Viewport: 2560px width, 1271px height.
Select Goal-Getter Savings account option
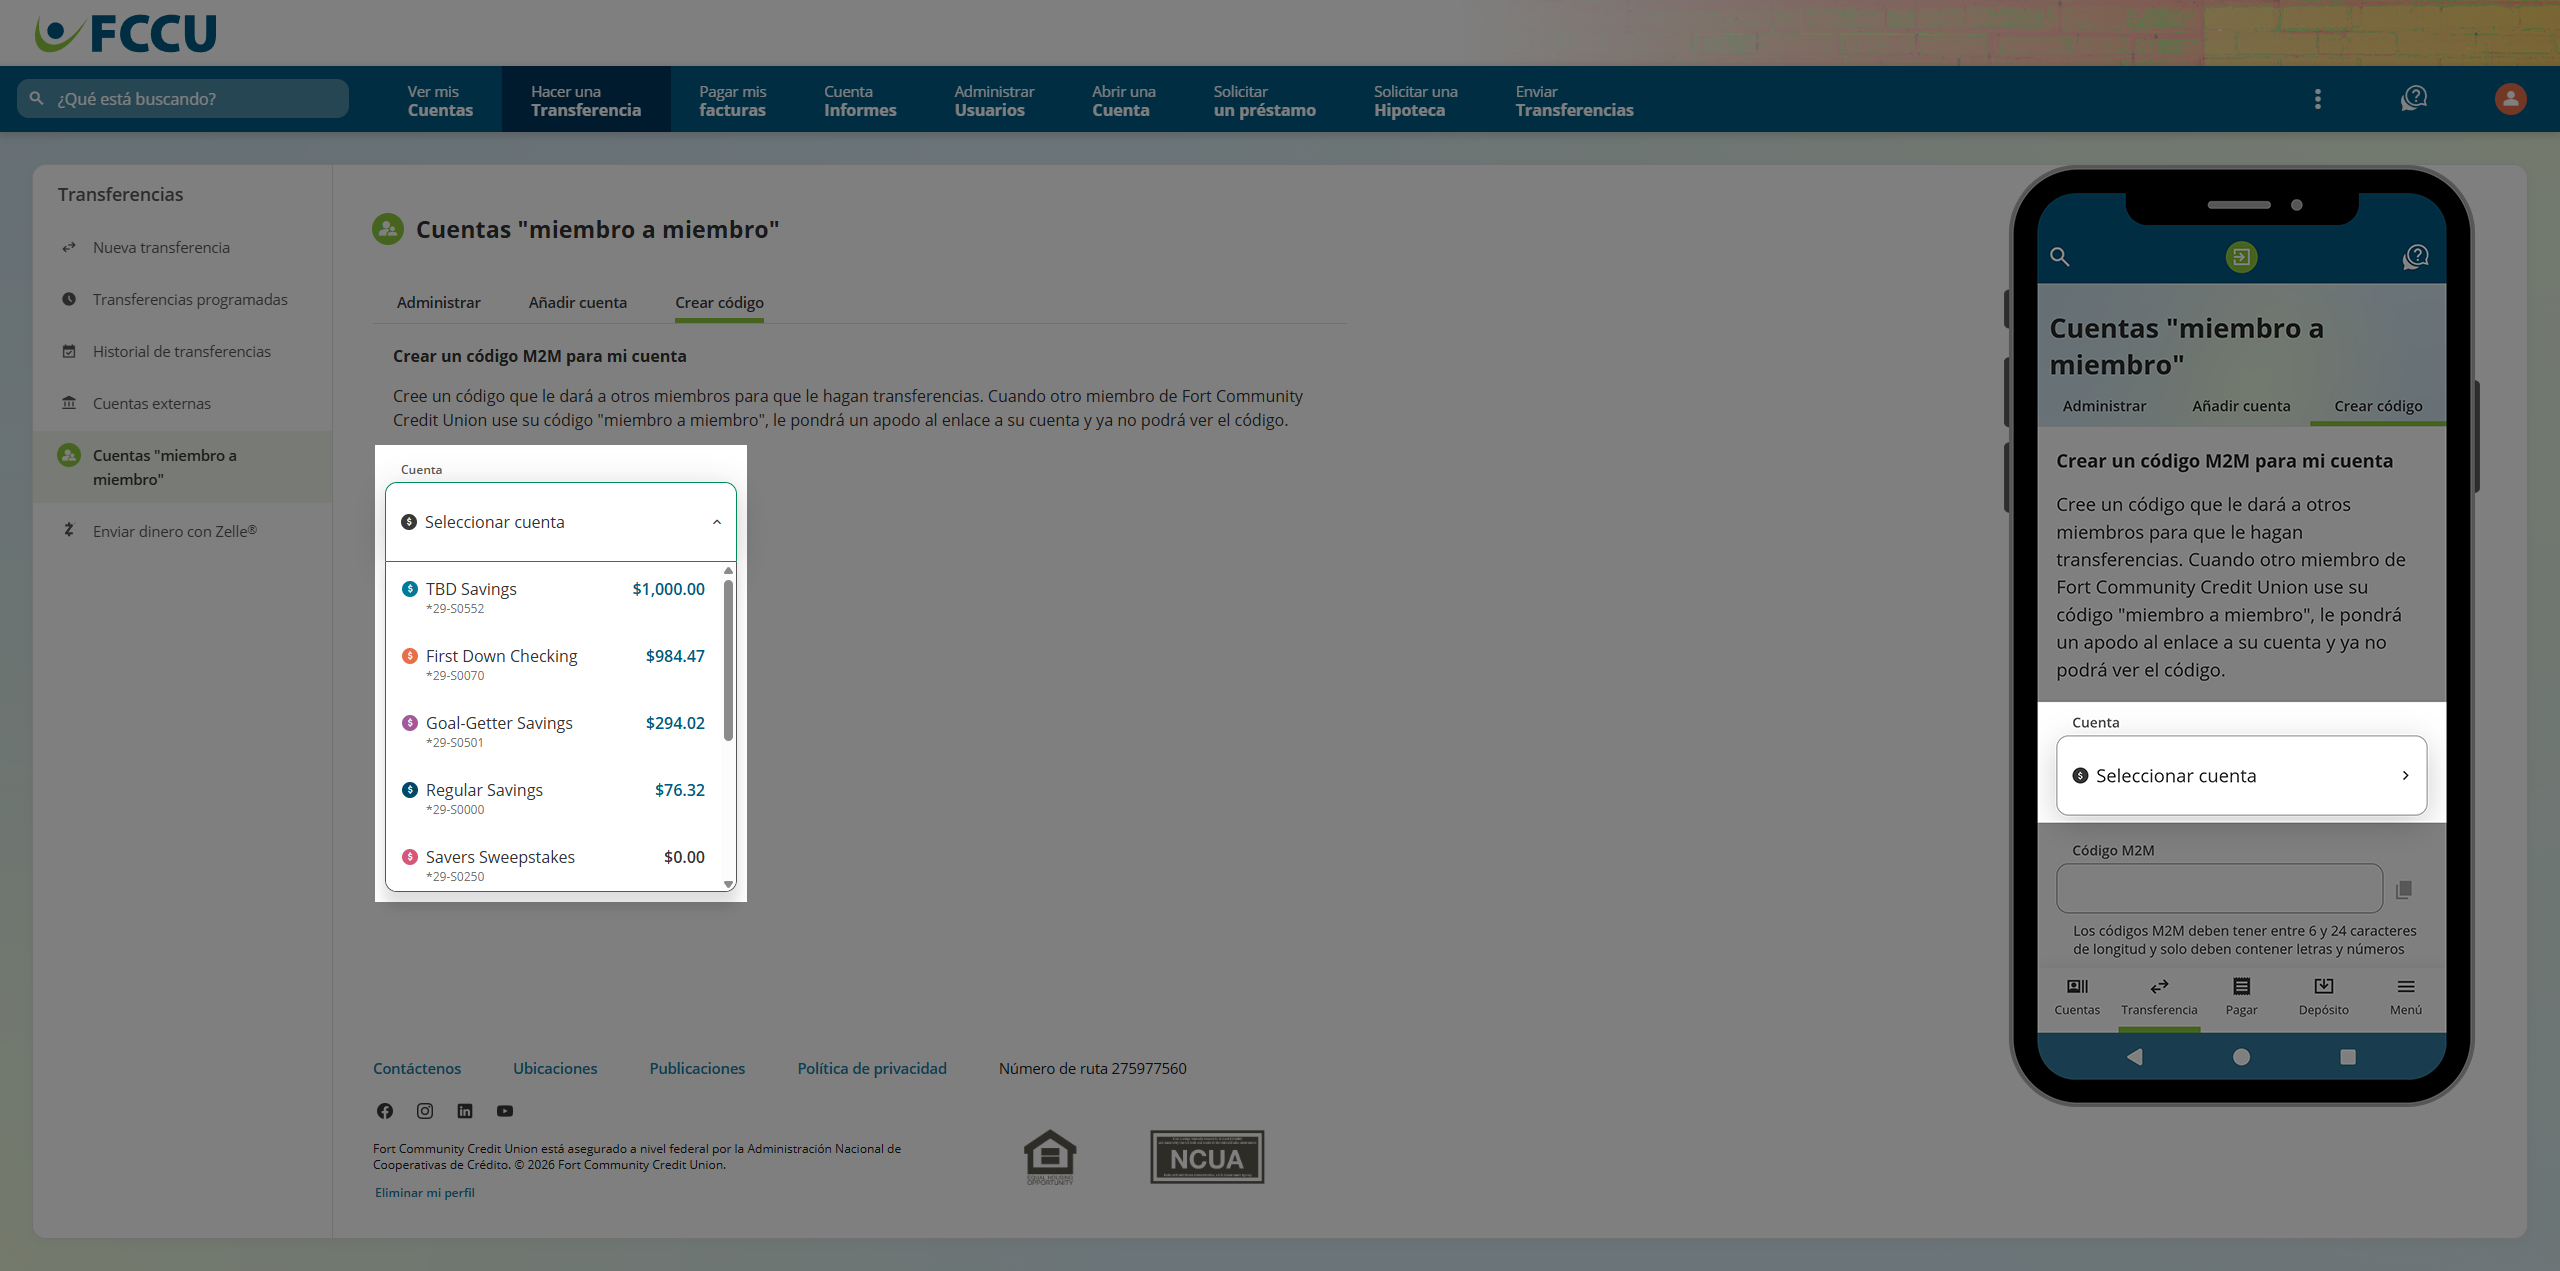point(553,731)
